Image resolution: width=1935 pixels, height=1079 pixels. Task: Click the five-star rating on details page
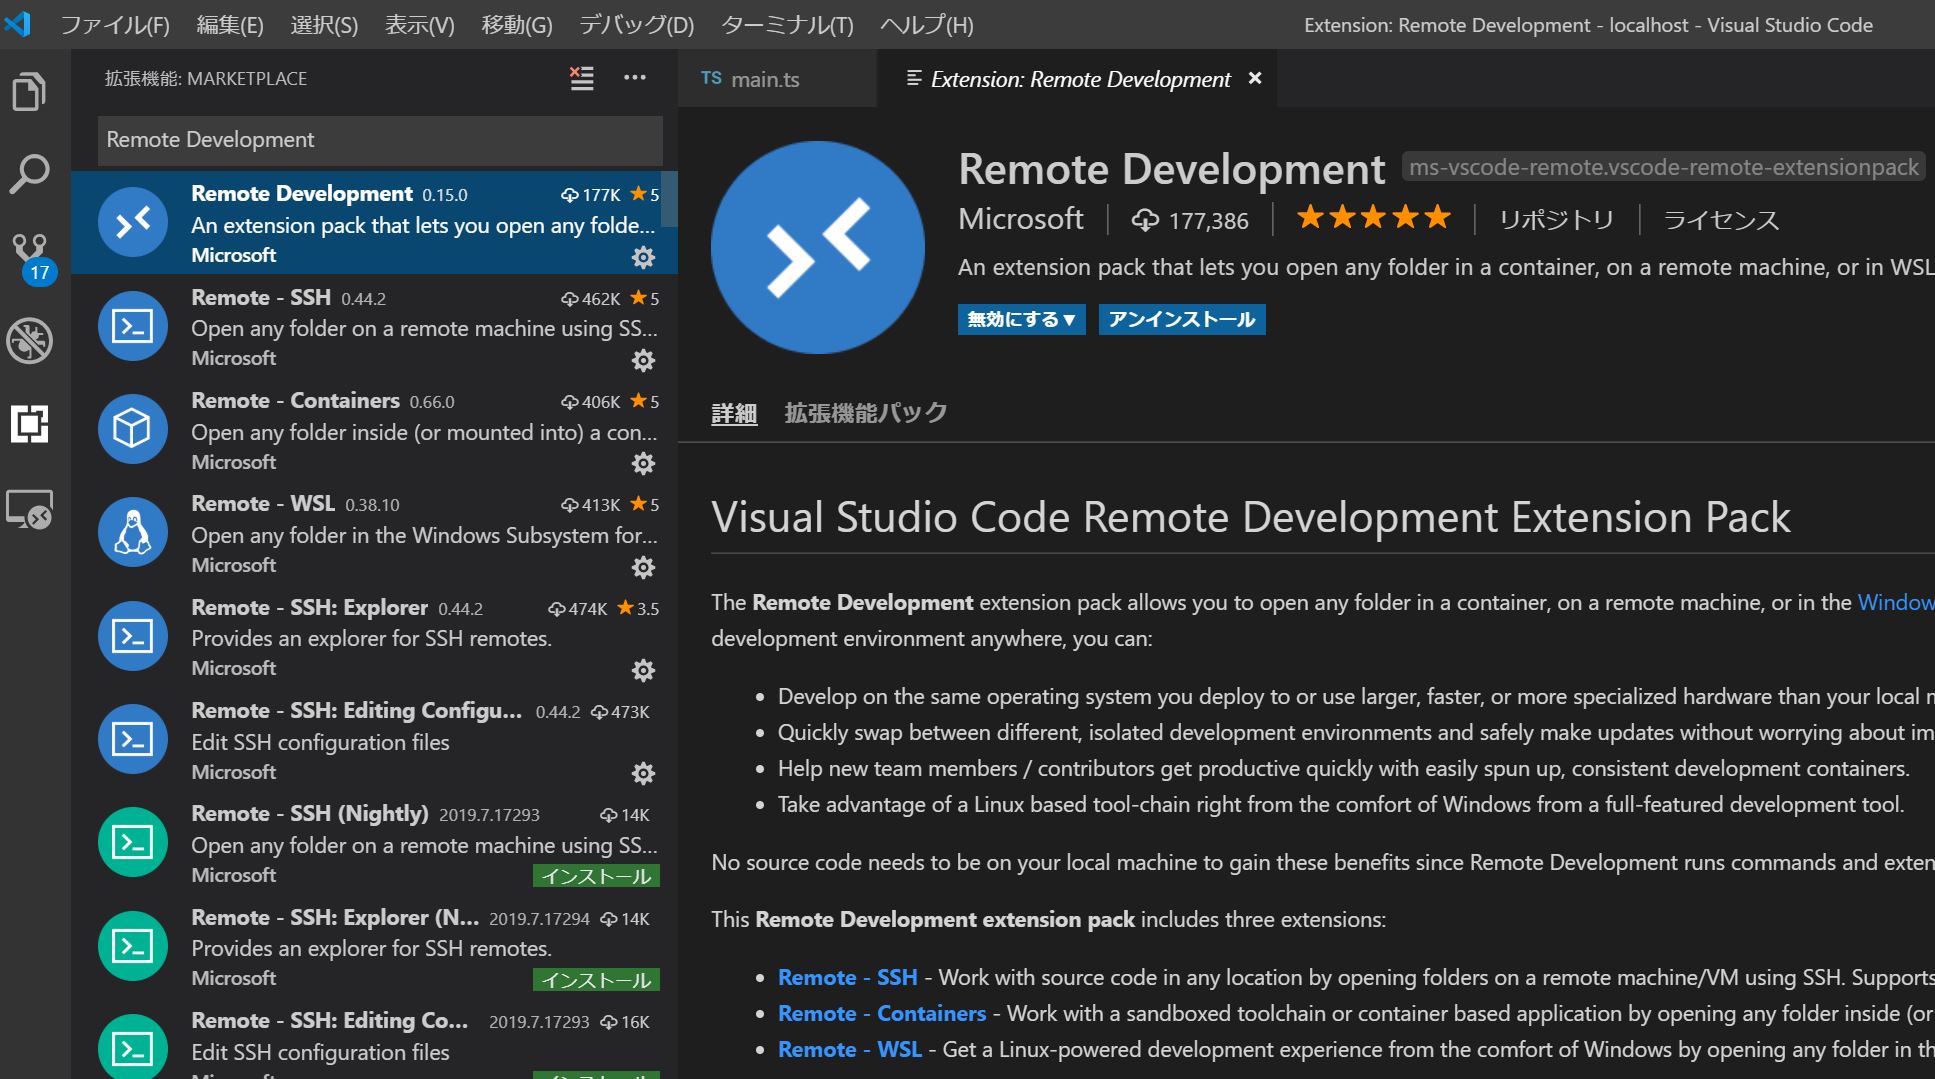pyautogui.click(x=1373, y=217)
